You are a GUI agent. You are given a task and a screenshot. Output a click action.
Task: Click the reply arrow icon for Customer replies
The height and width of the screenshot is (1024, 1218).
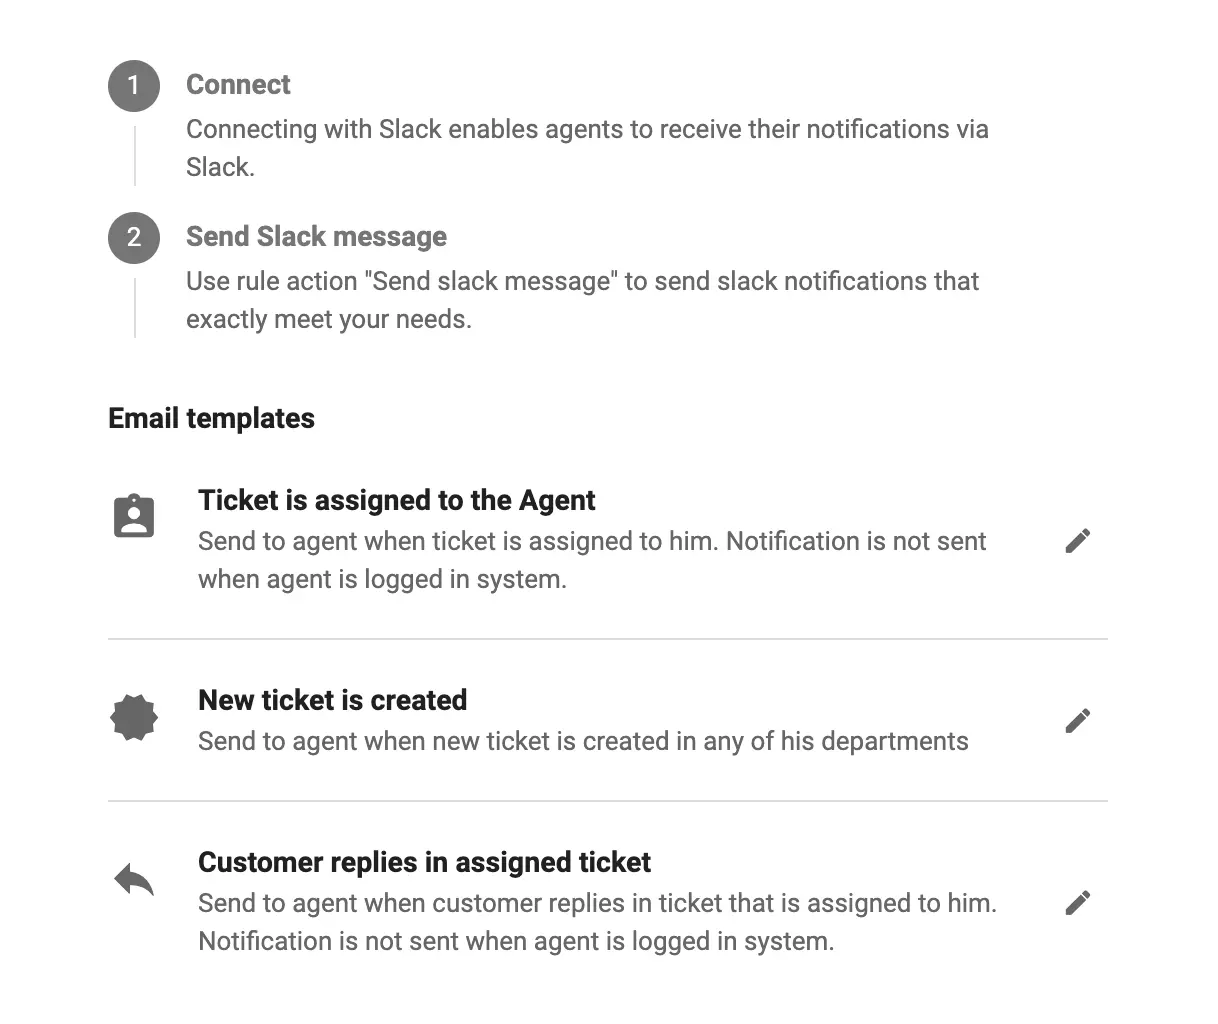134,879
